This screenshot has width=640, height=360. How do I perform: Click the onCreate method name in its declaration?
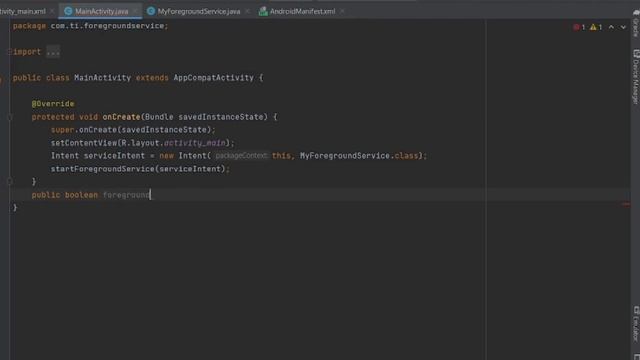121,117
